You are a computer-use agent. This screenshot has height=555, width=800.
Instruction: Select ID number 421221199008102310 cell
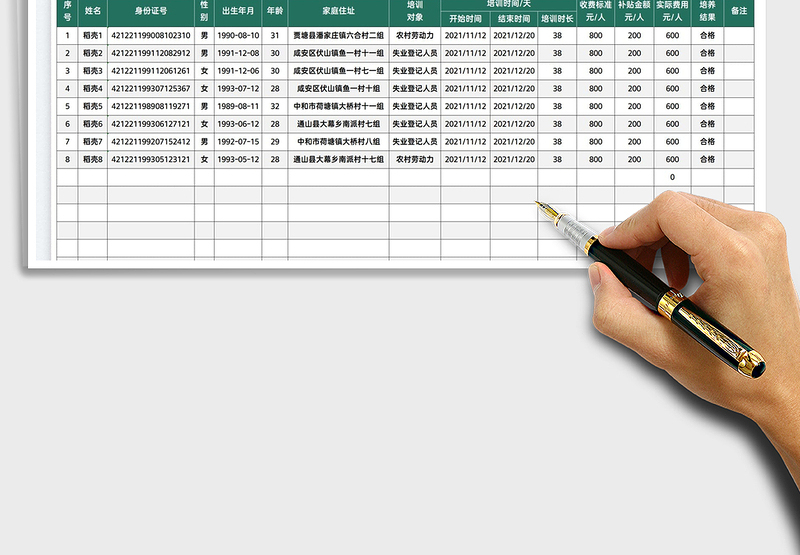[x=151, y=35]
